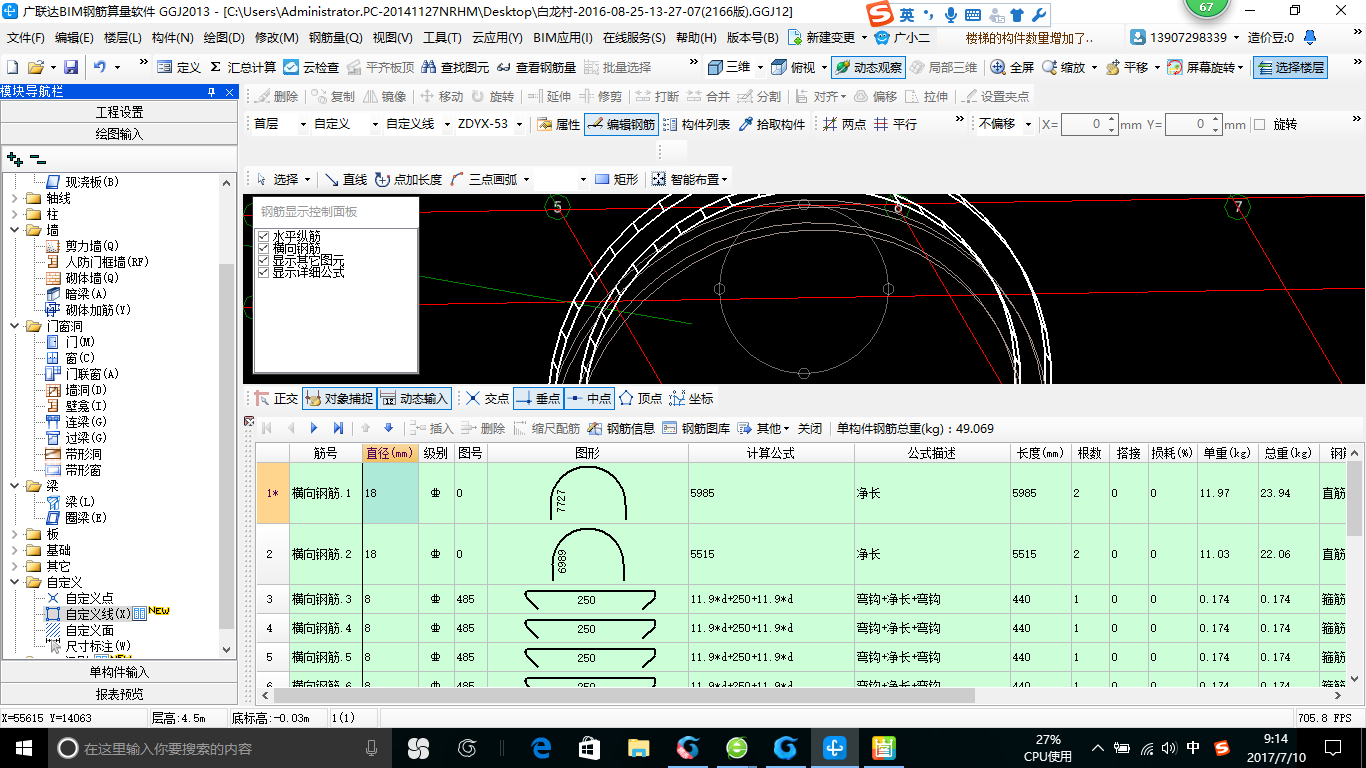1366x768 pixels.
Task: Open 汇总计算 summary calculation
Action: (x=243, y=67)
